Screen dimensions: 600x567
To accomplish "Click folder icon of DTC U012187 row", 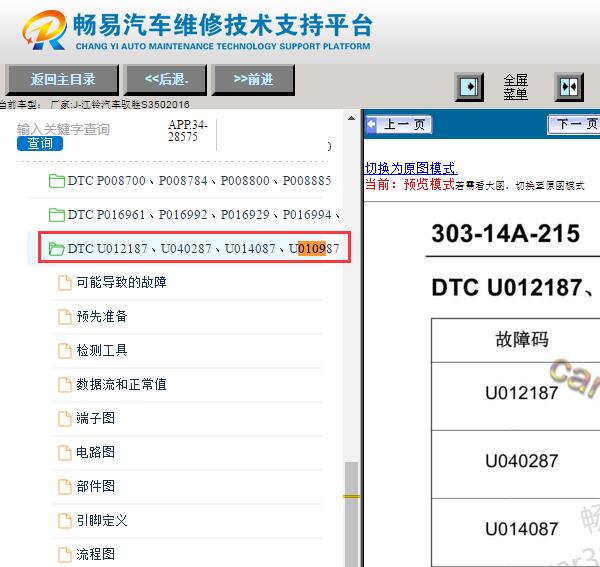I will 57,249.
